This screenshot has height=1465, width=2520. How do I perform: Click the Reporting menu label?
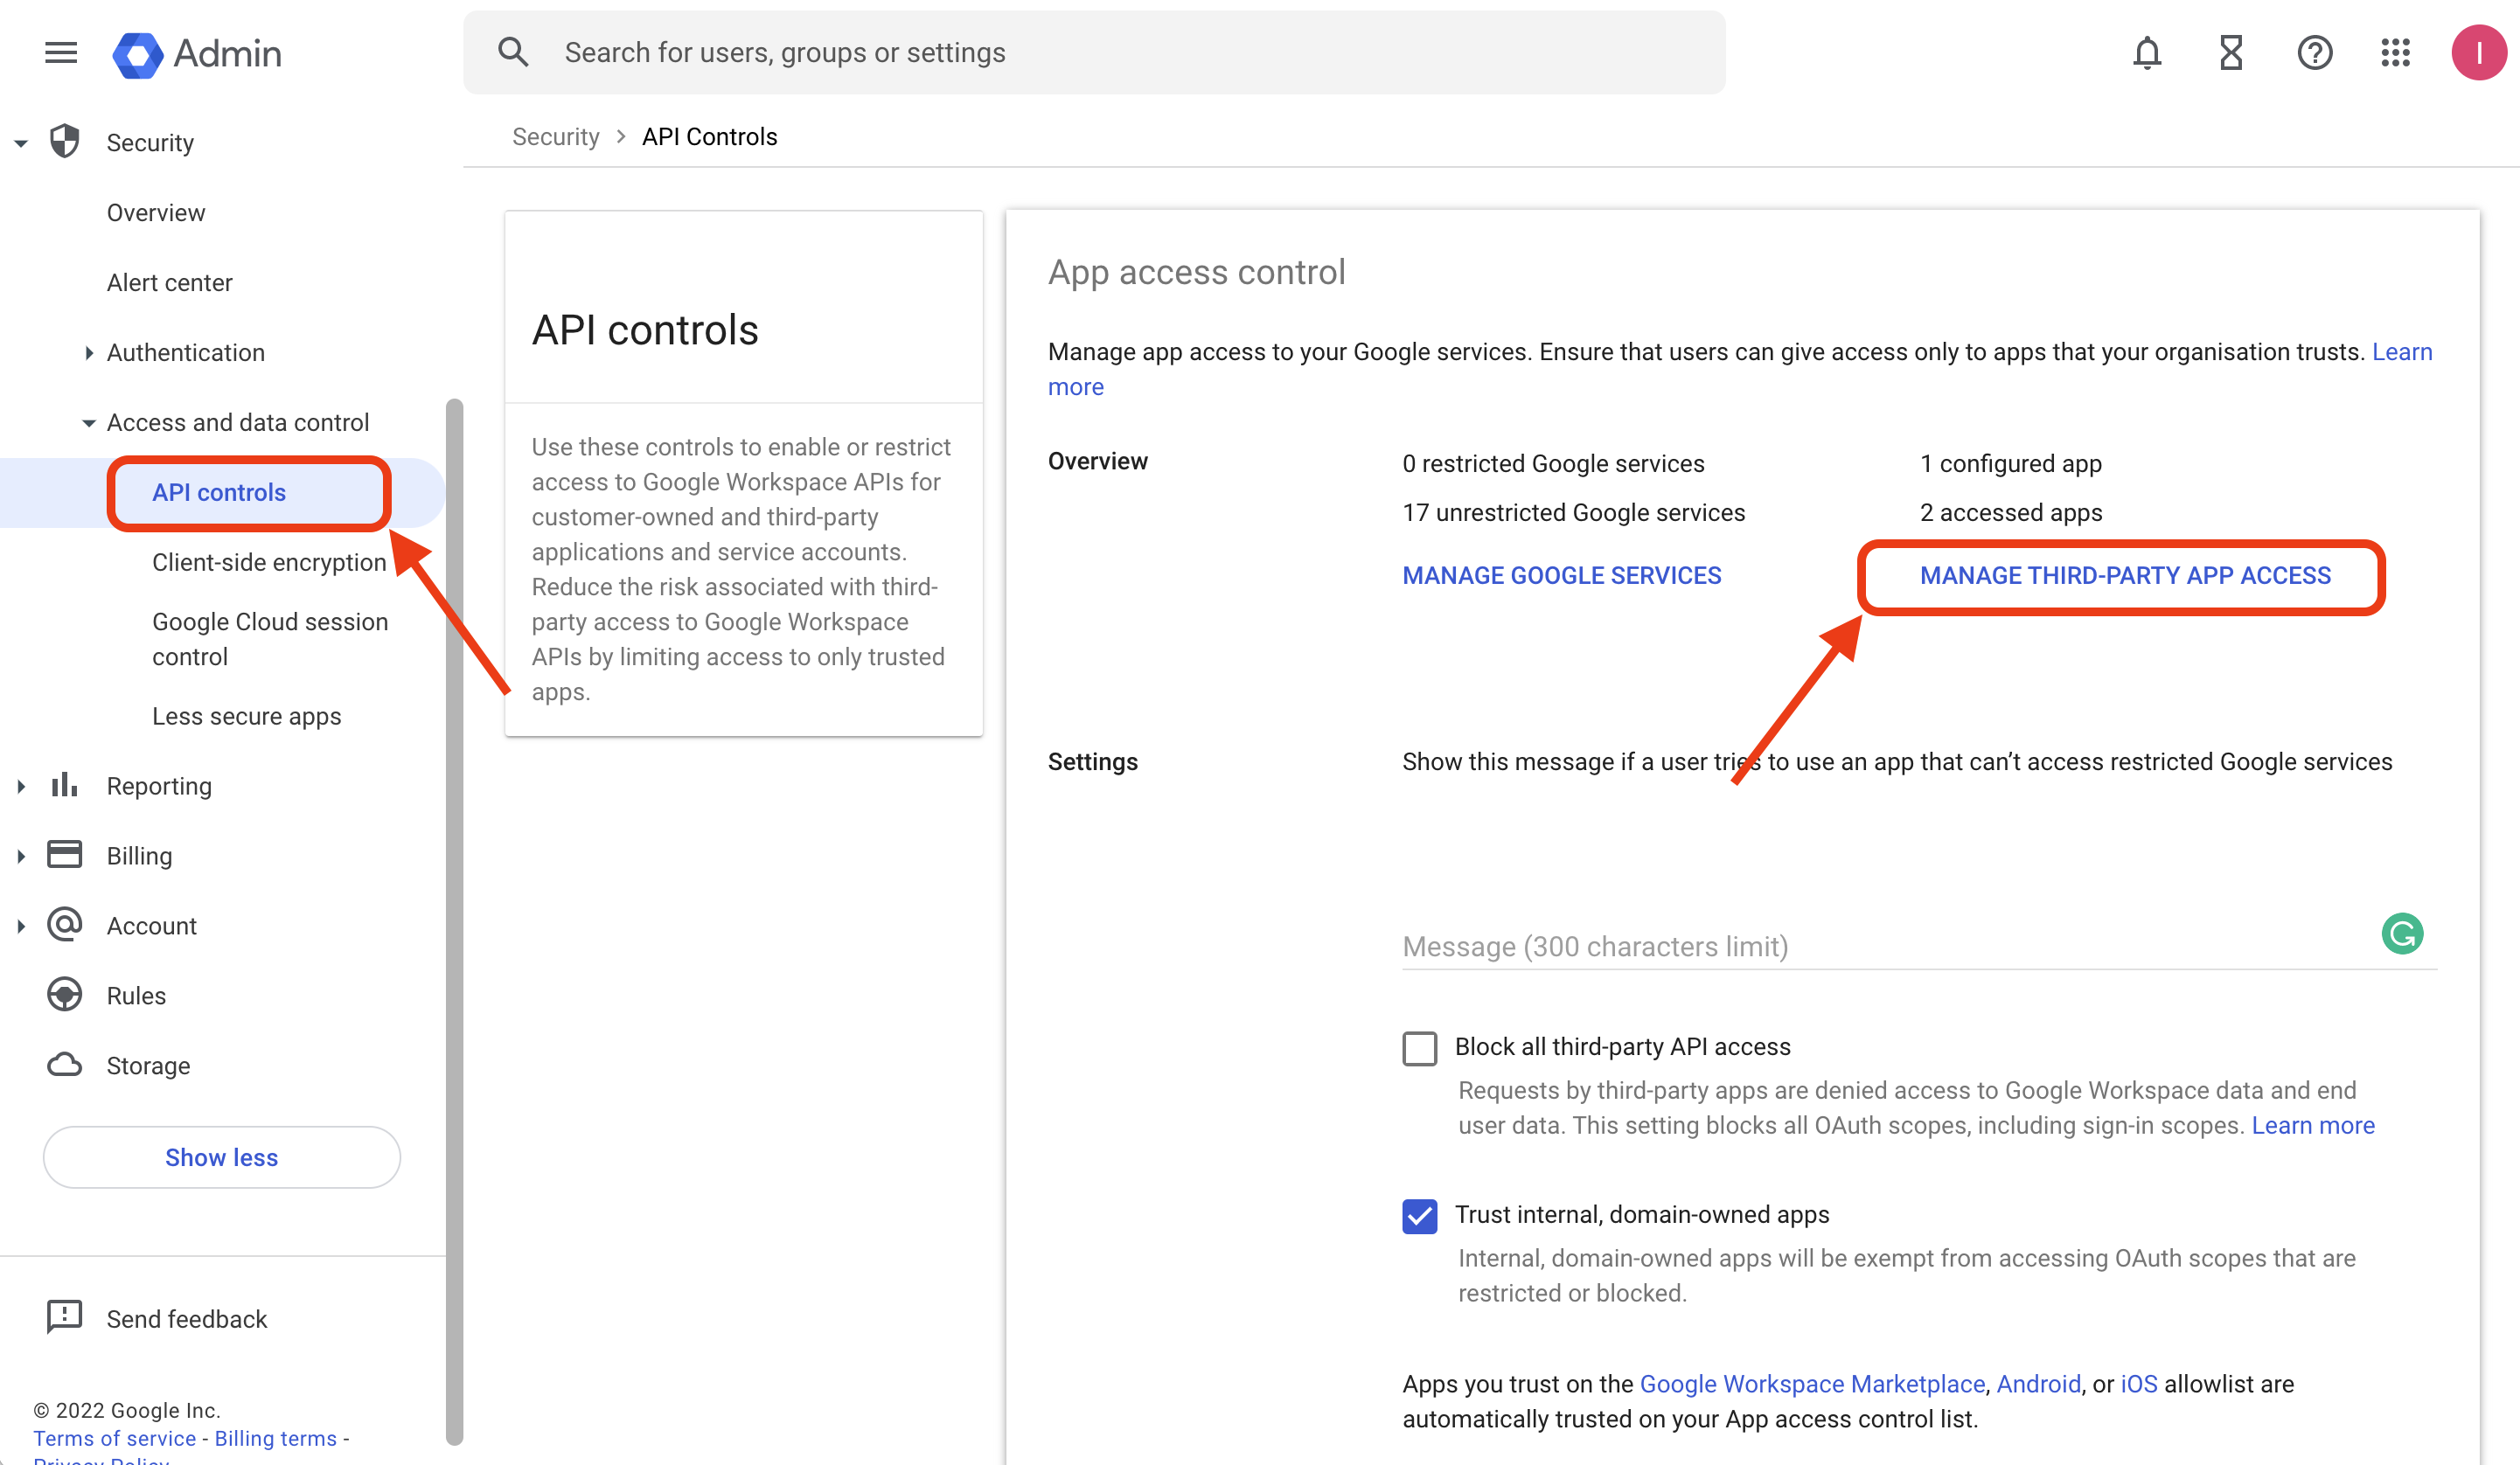159,786
